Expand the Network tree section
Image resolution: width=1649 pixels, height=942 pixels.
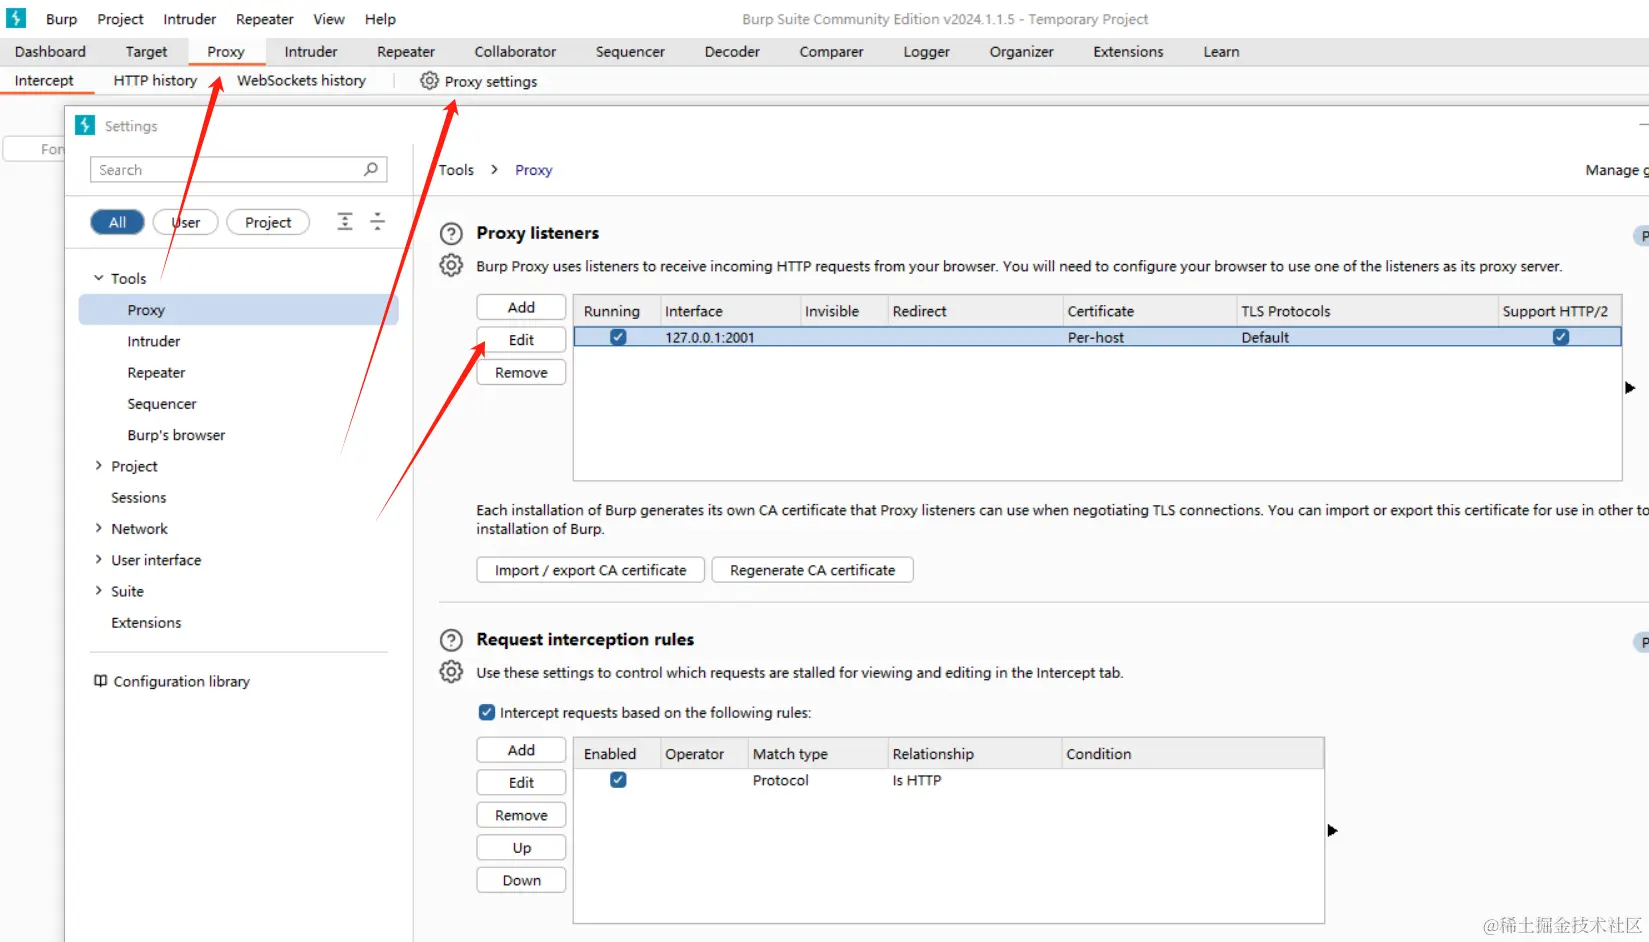coord(98,528)
